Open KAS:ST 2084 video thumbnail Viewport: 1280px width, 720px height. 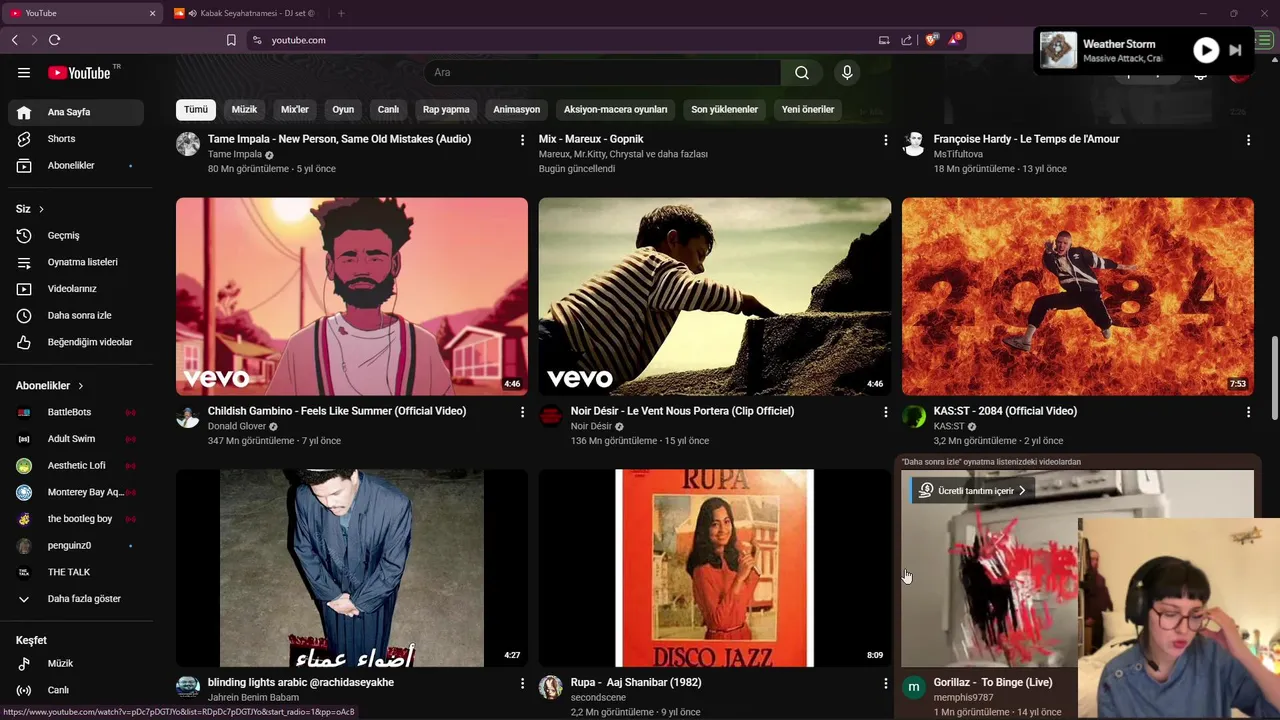pos(1078,296)
